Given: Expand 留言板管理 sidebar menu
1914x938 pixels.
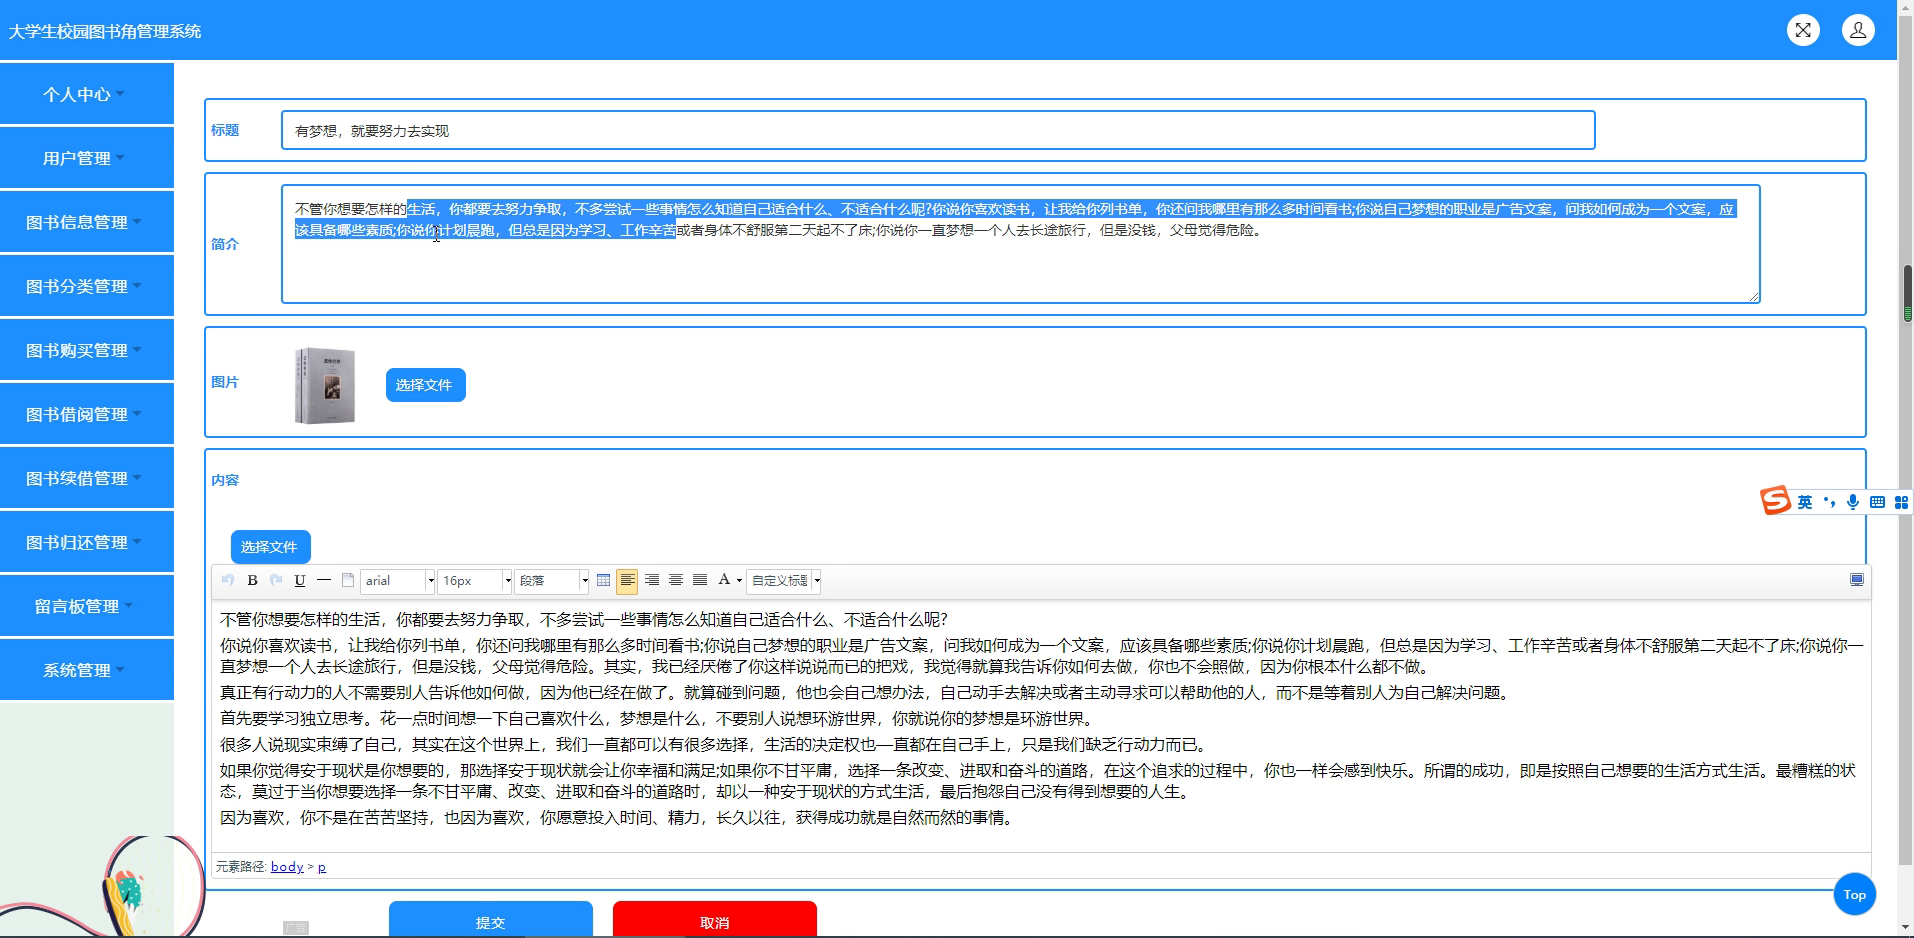Looking at the screenshot, I should pyautogui.click(x=87, y=606).
